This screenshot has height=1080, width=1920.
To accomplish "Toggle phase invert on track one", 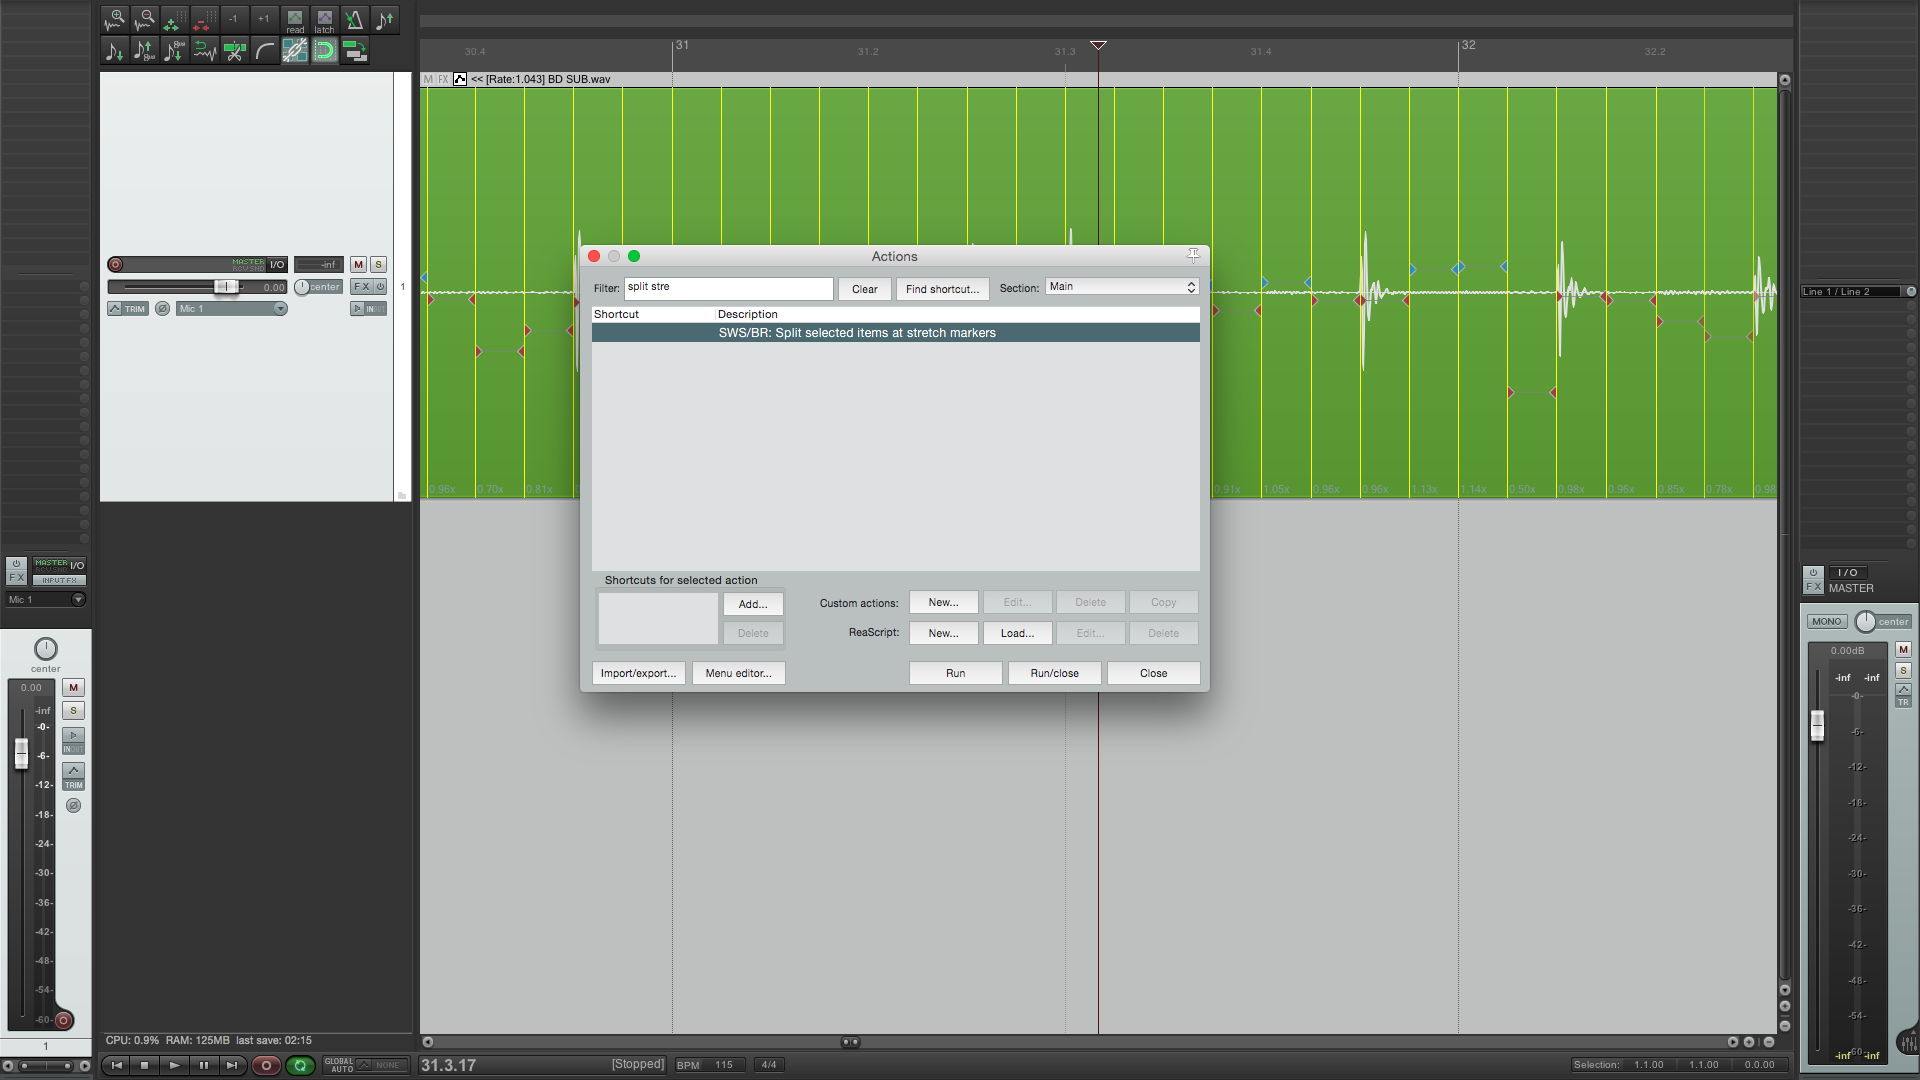I will [162, 309].
